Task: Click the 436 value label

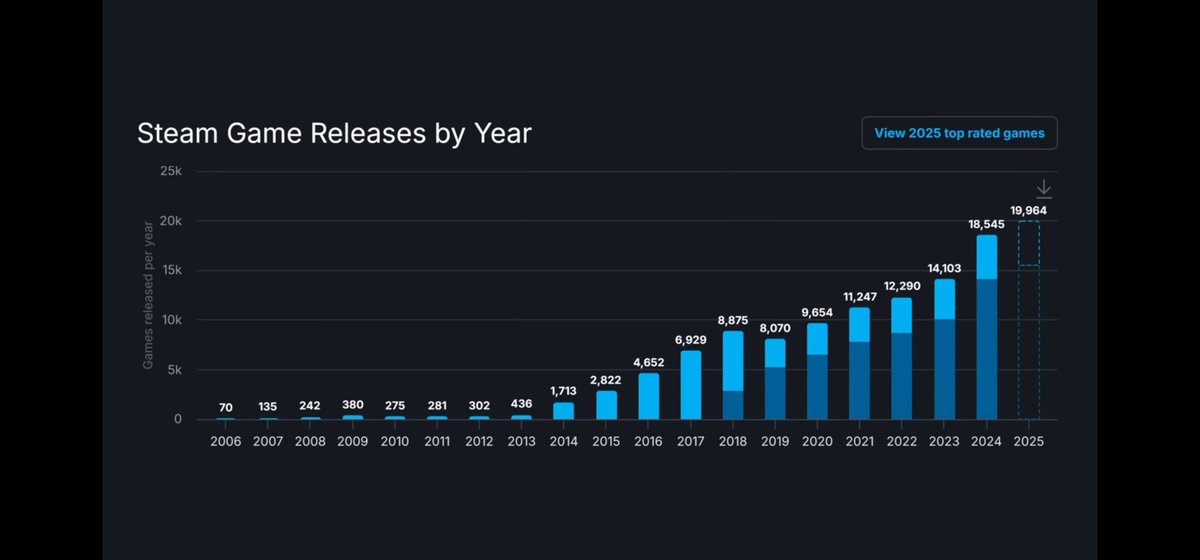Action: (x=522, y=405)
